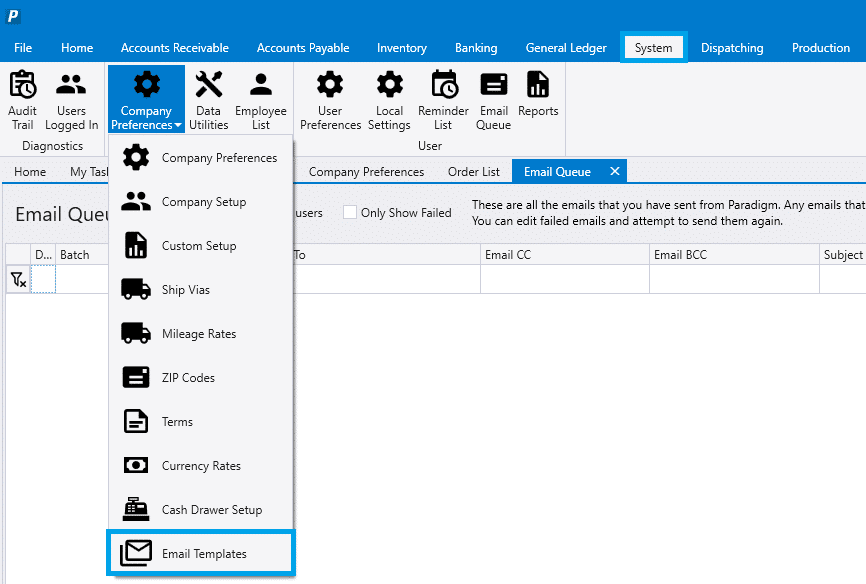Click the Email CC filter field
Screen dimensions: 866x584
tap(564, 280)
